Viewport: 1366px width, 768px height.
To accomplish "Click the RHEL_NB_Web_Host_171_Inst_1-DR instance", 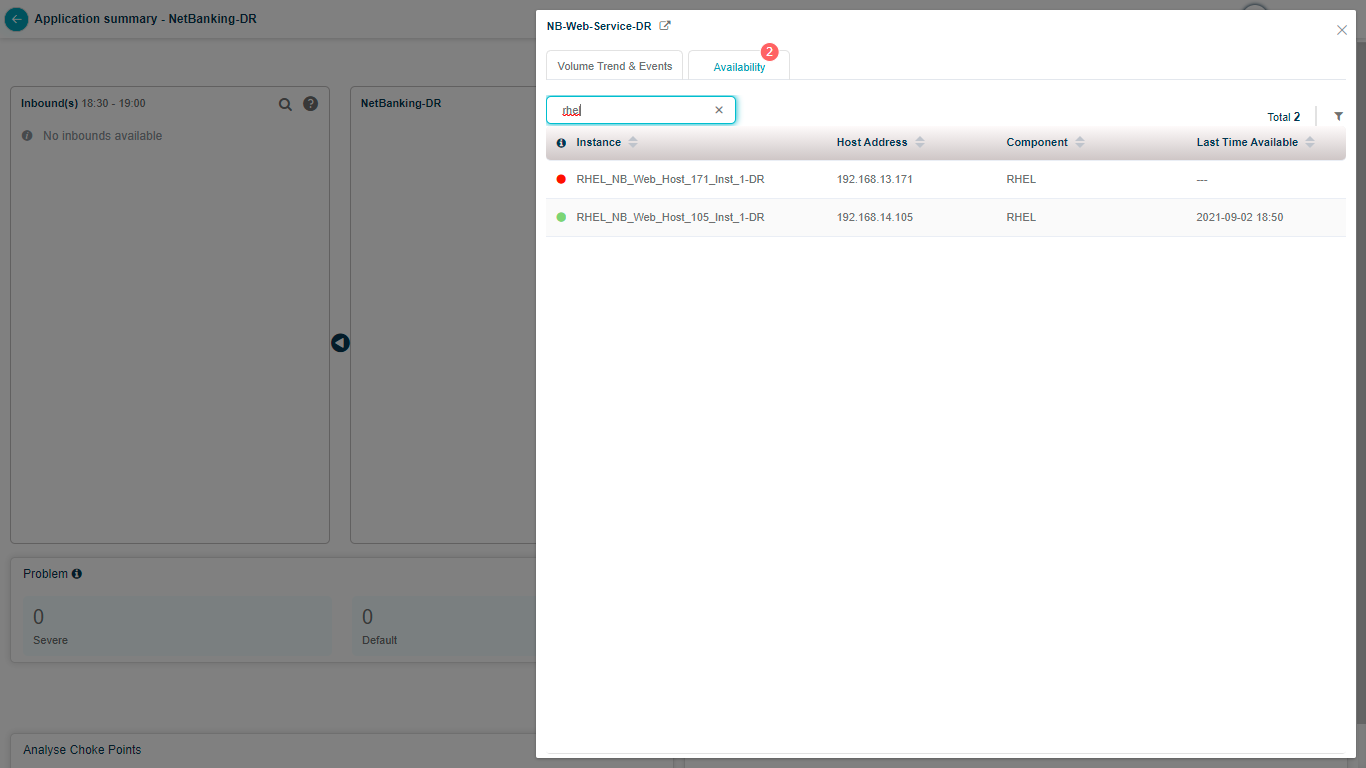I will tap(670, 179).
